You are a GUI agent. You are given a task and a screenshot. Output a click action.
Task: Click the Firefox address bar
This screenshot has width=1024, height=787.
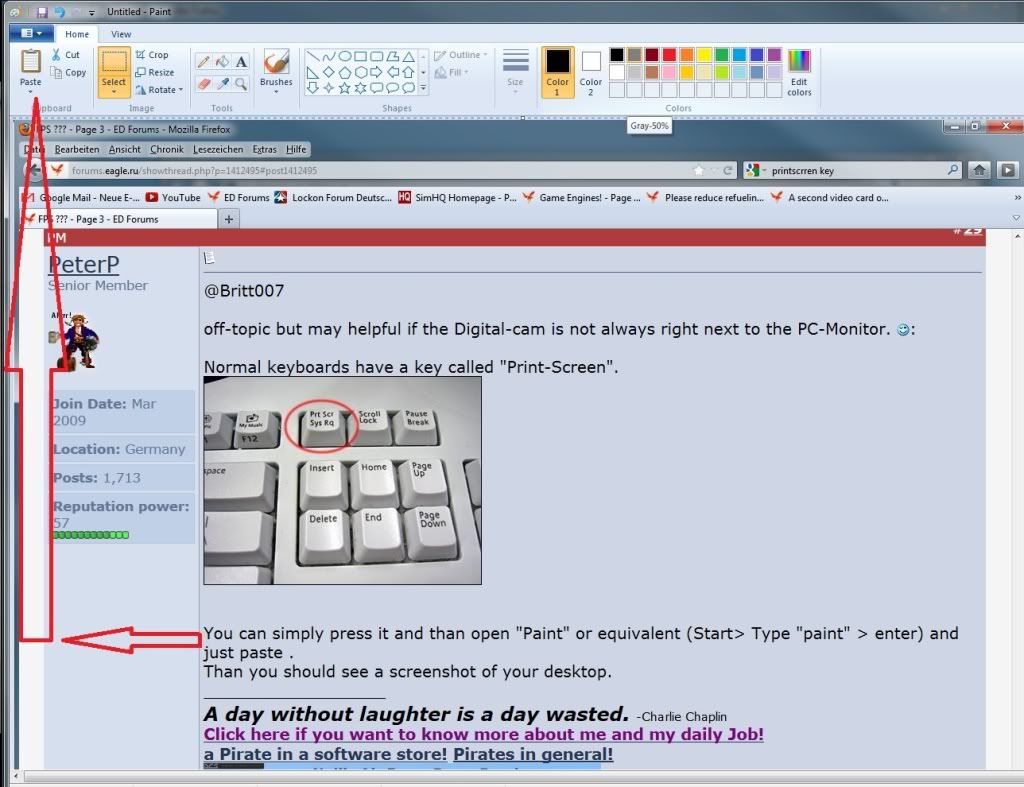click(300, 170)
